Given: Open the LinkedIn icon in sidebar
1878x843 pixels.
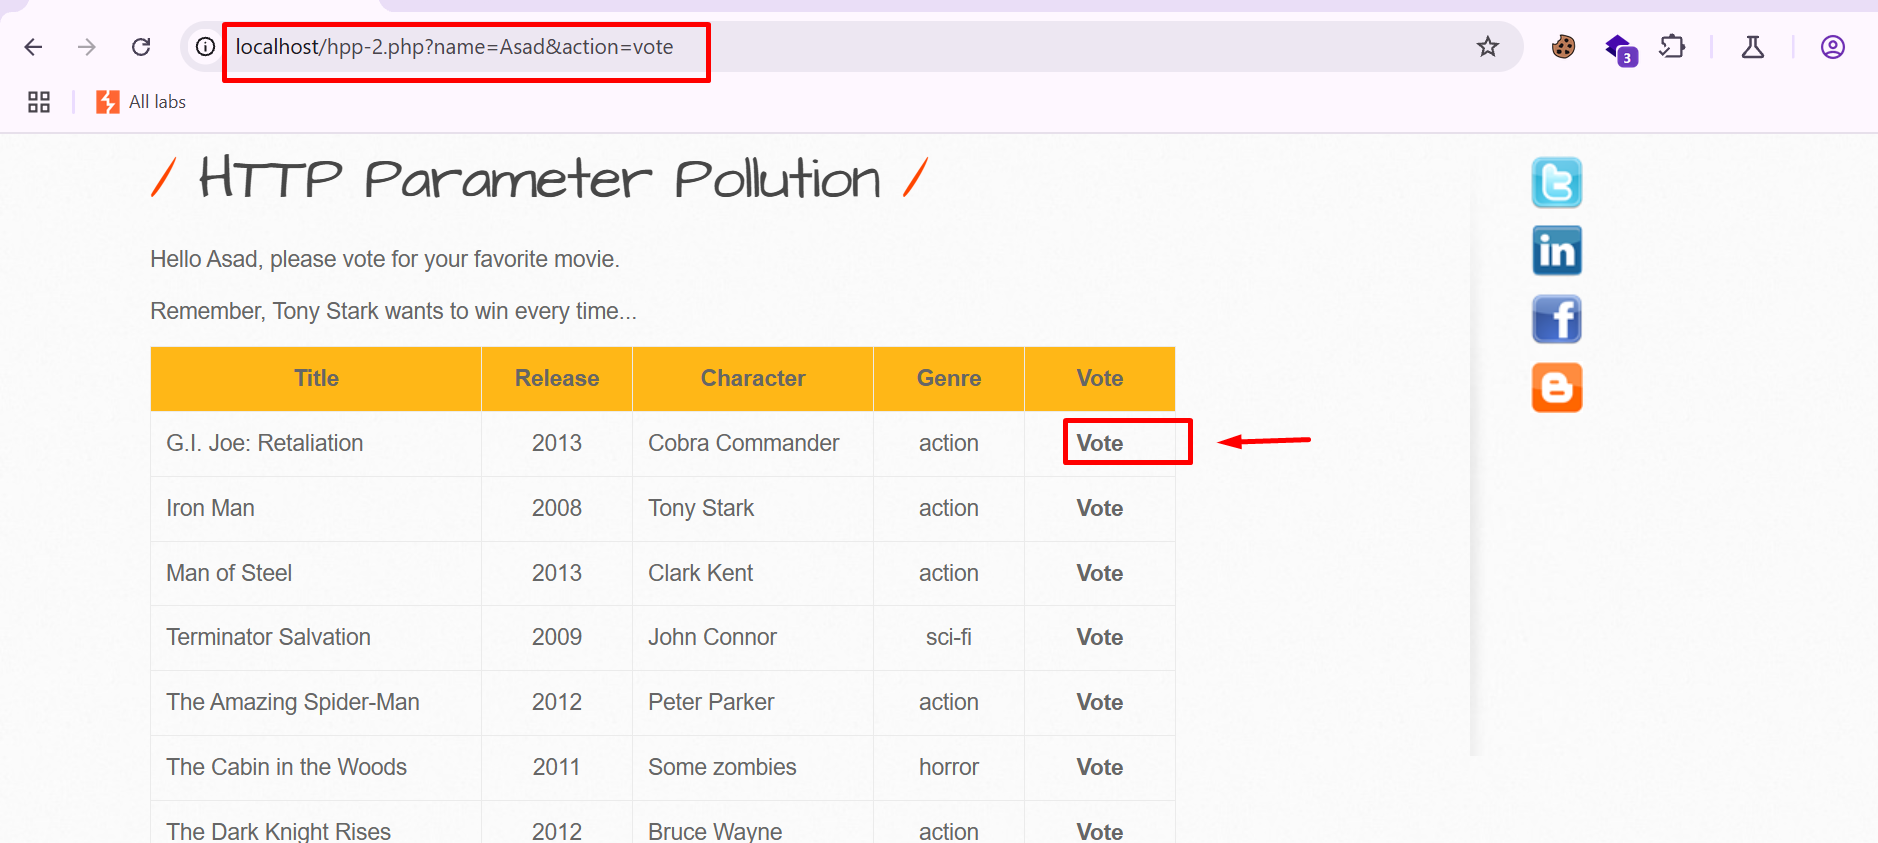Looking at the screenshot, I should [1556, 251].
